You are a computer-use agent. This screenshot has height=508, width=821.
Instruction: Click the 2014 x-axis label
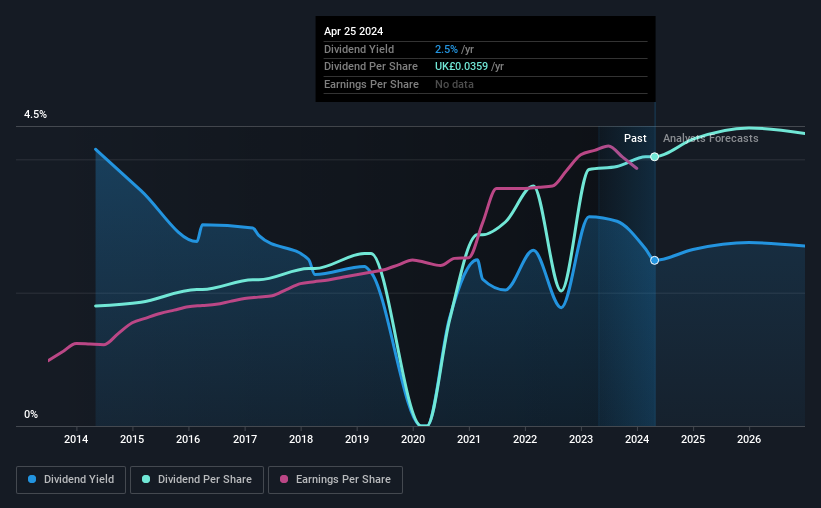pyautogui.click(x=76, y=439)
